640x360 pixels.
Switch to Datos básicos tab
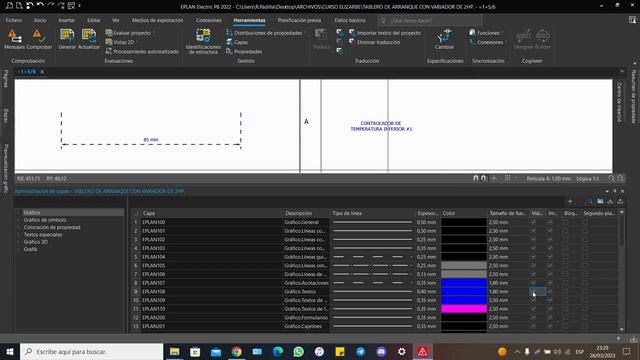pyautogui.click(x=350, y=20)
